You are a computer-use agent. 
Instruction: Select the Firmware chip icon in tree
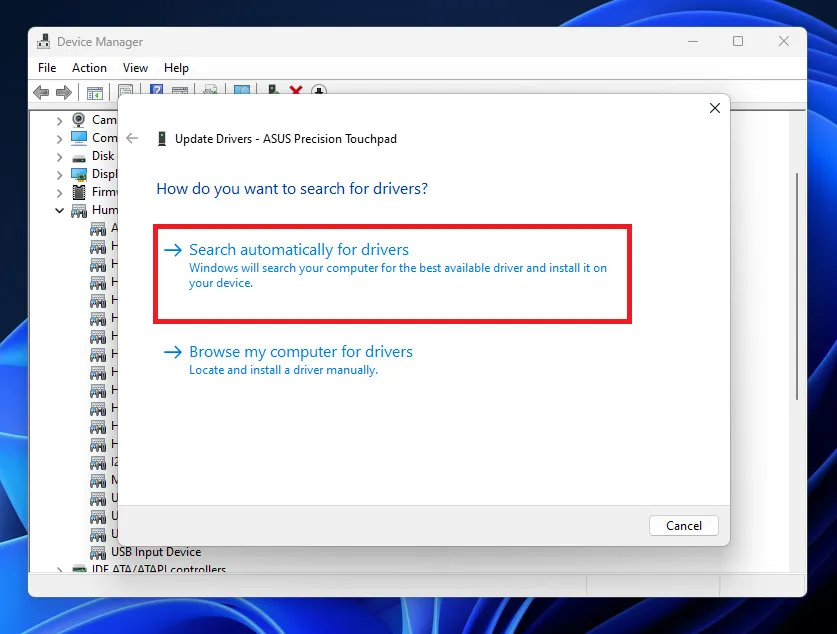coord(78,192)
